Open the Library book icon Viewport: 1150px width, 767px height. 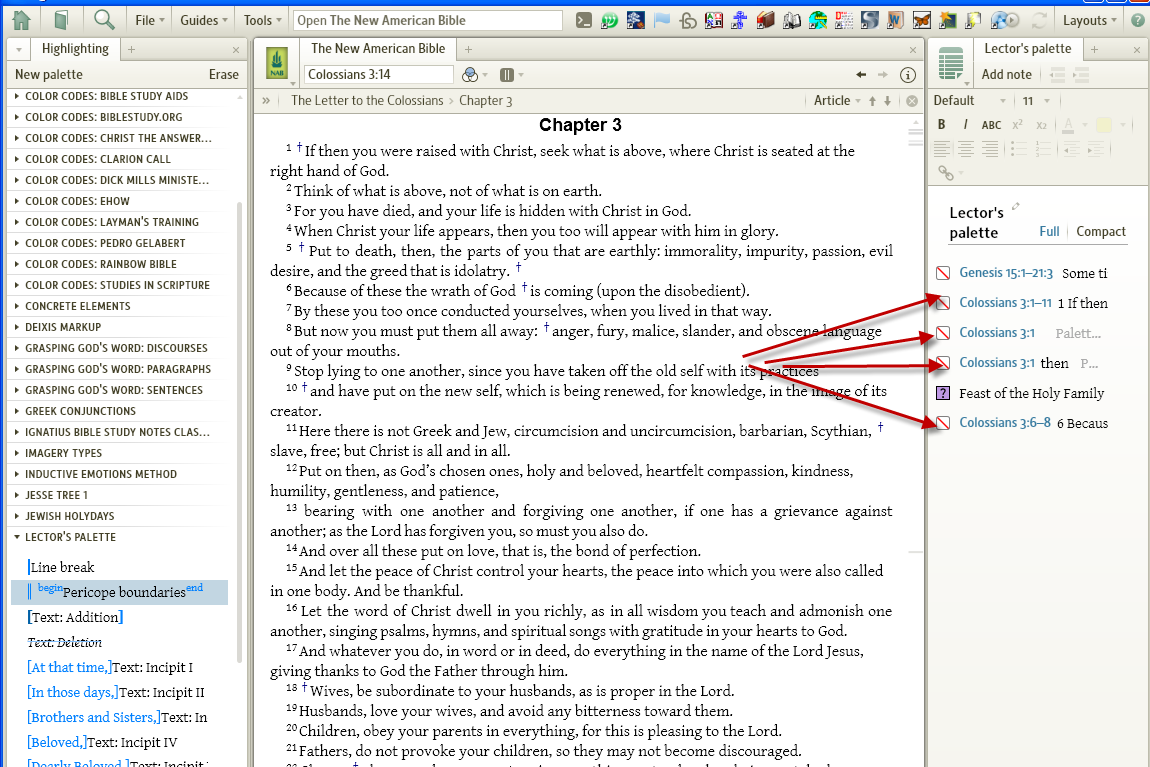(62, 20)
